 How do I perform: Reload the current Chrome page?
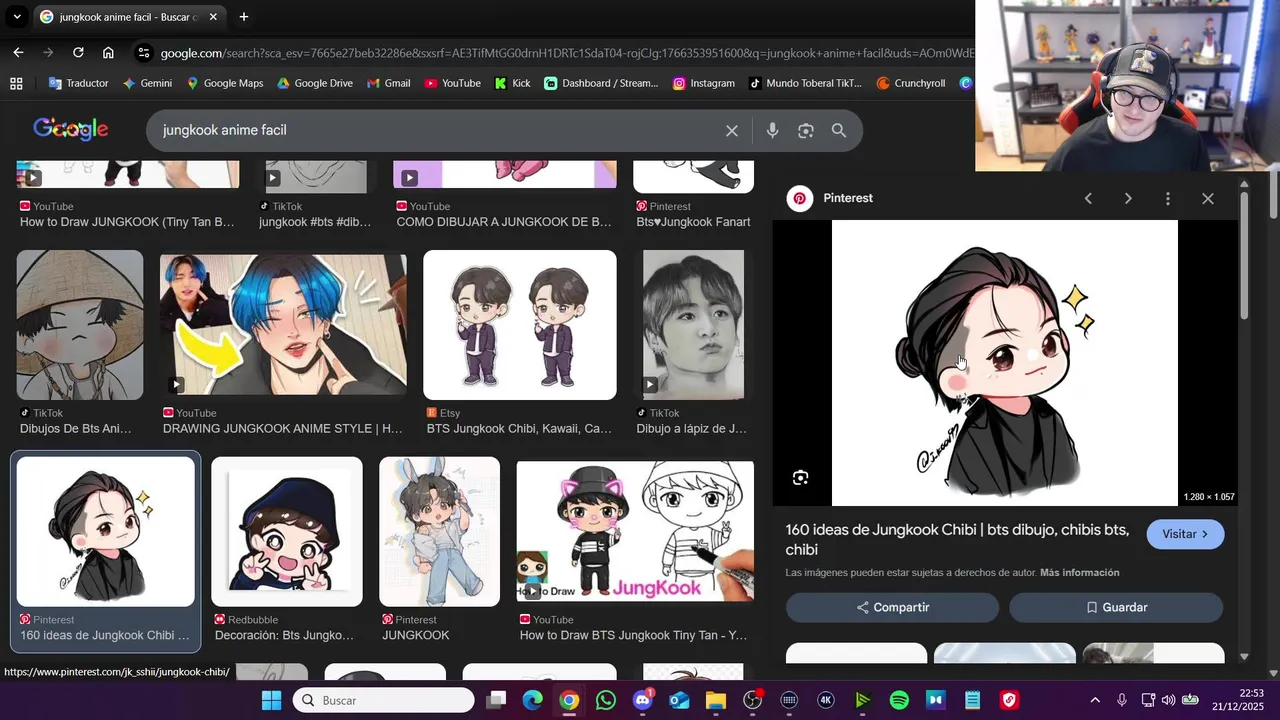pos(78,52)
